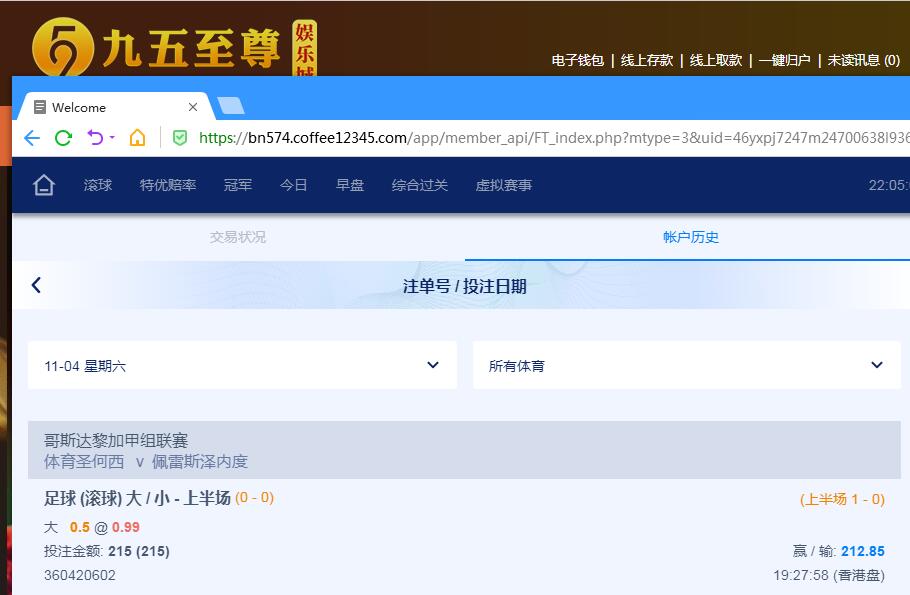
Task: Switch to 交易状况 tab
Action: click(238, 237)
